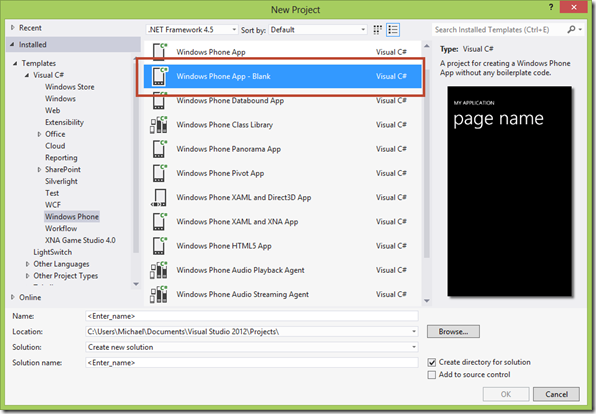
Task: Click the Windows Phone Pivot App icon
Action: coord(159,173)
